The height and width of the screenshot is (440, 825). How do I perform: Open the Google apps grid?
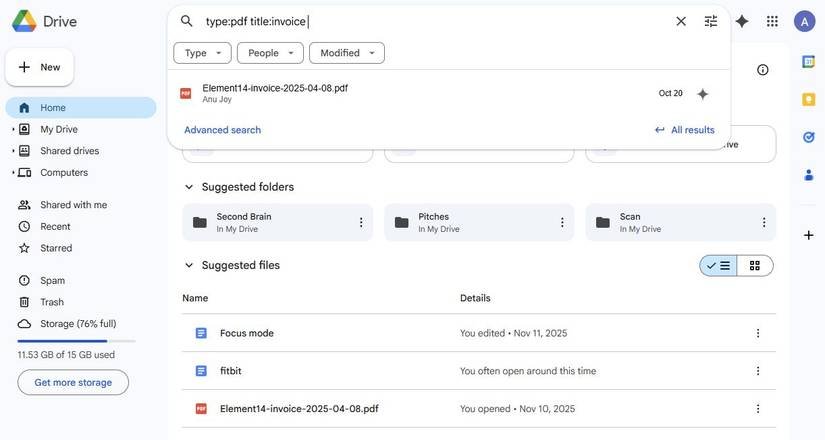[x=772, y=22]
